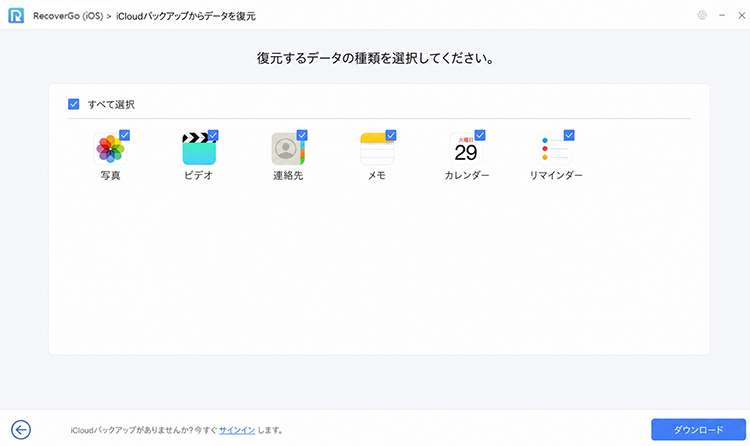Click the Photos (写真) app icon
The width and height of the screenshot is (750, 446).
(x=110, y=149)
